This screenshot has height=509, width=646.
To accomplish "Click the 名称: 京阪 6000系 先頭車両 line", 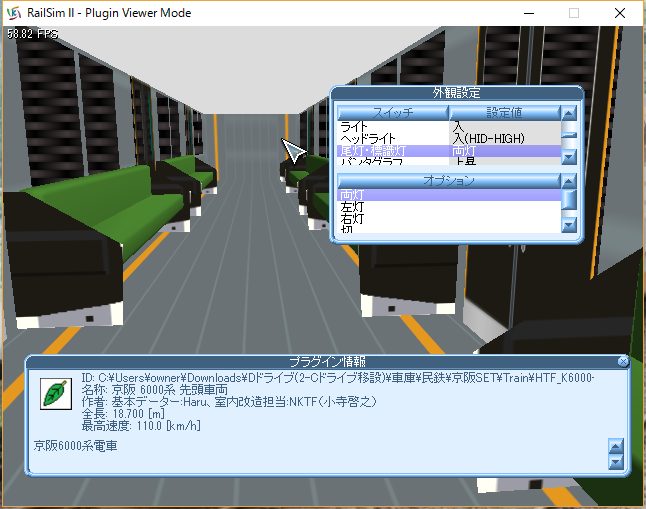I will pyautogui.click(x=154, y=389).
